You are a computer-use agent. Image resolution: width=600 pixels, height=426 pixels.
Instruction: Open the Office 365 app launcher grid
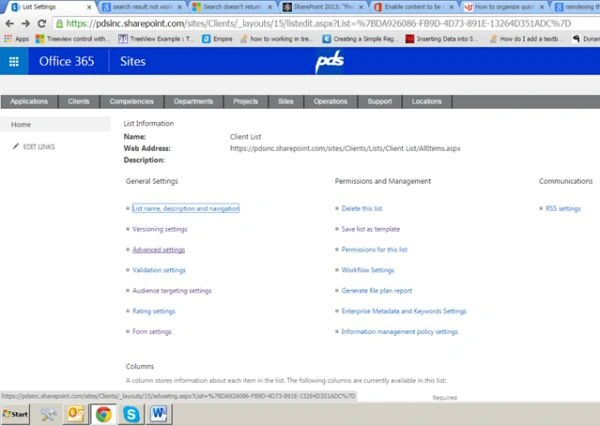coord(14,61)
